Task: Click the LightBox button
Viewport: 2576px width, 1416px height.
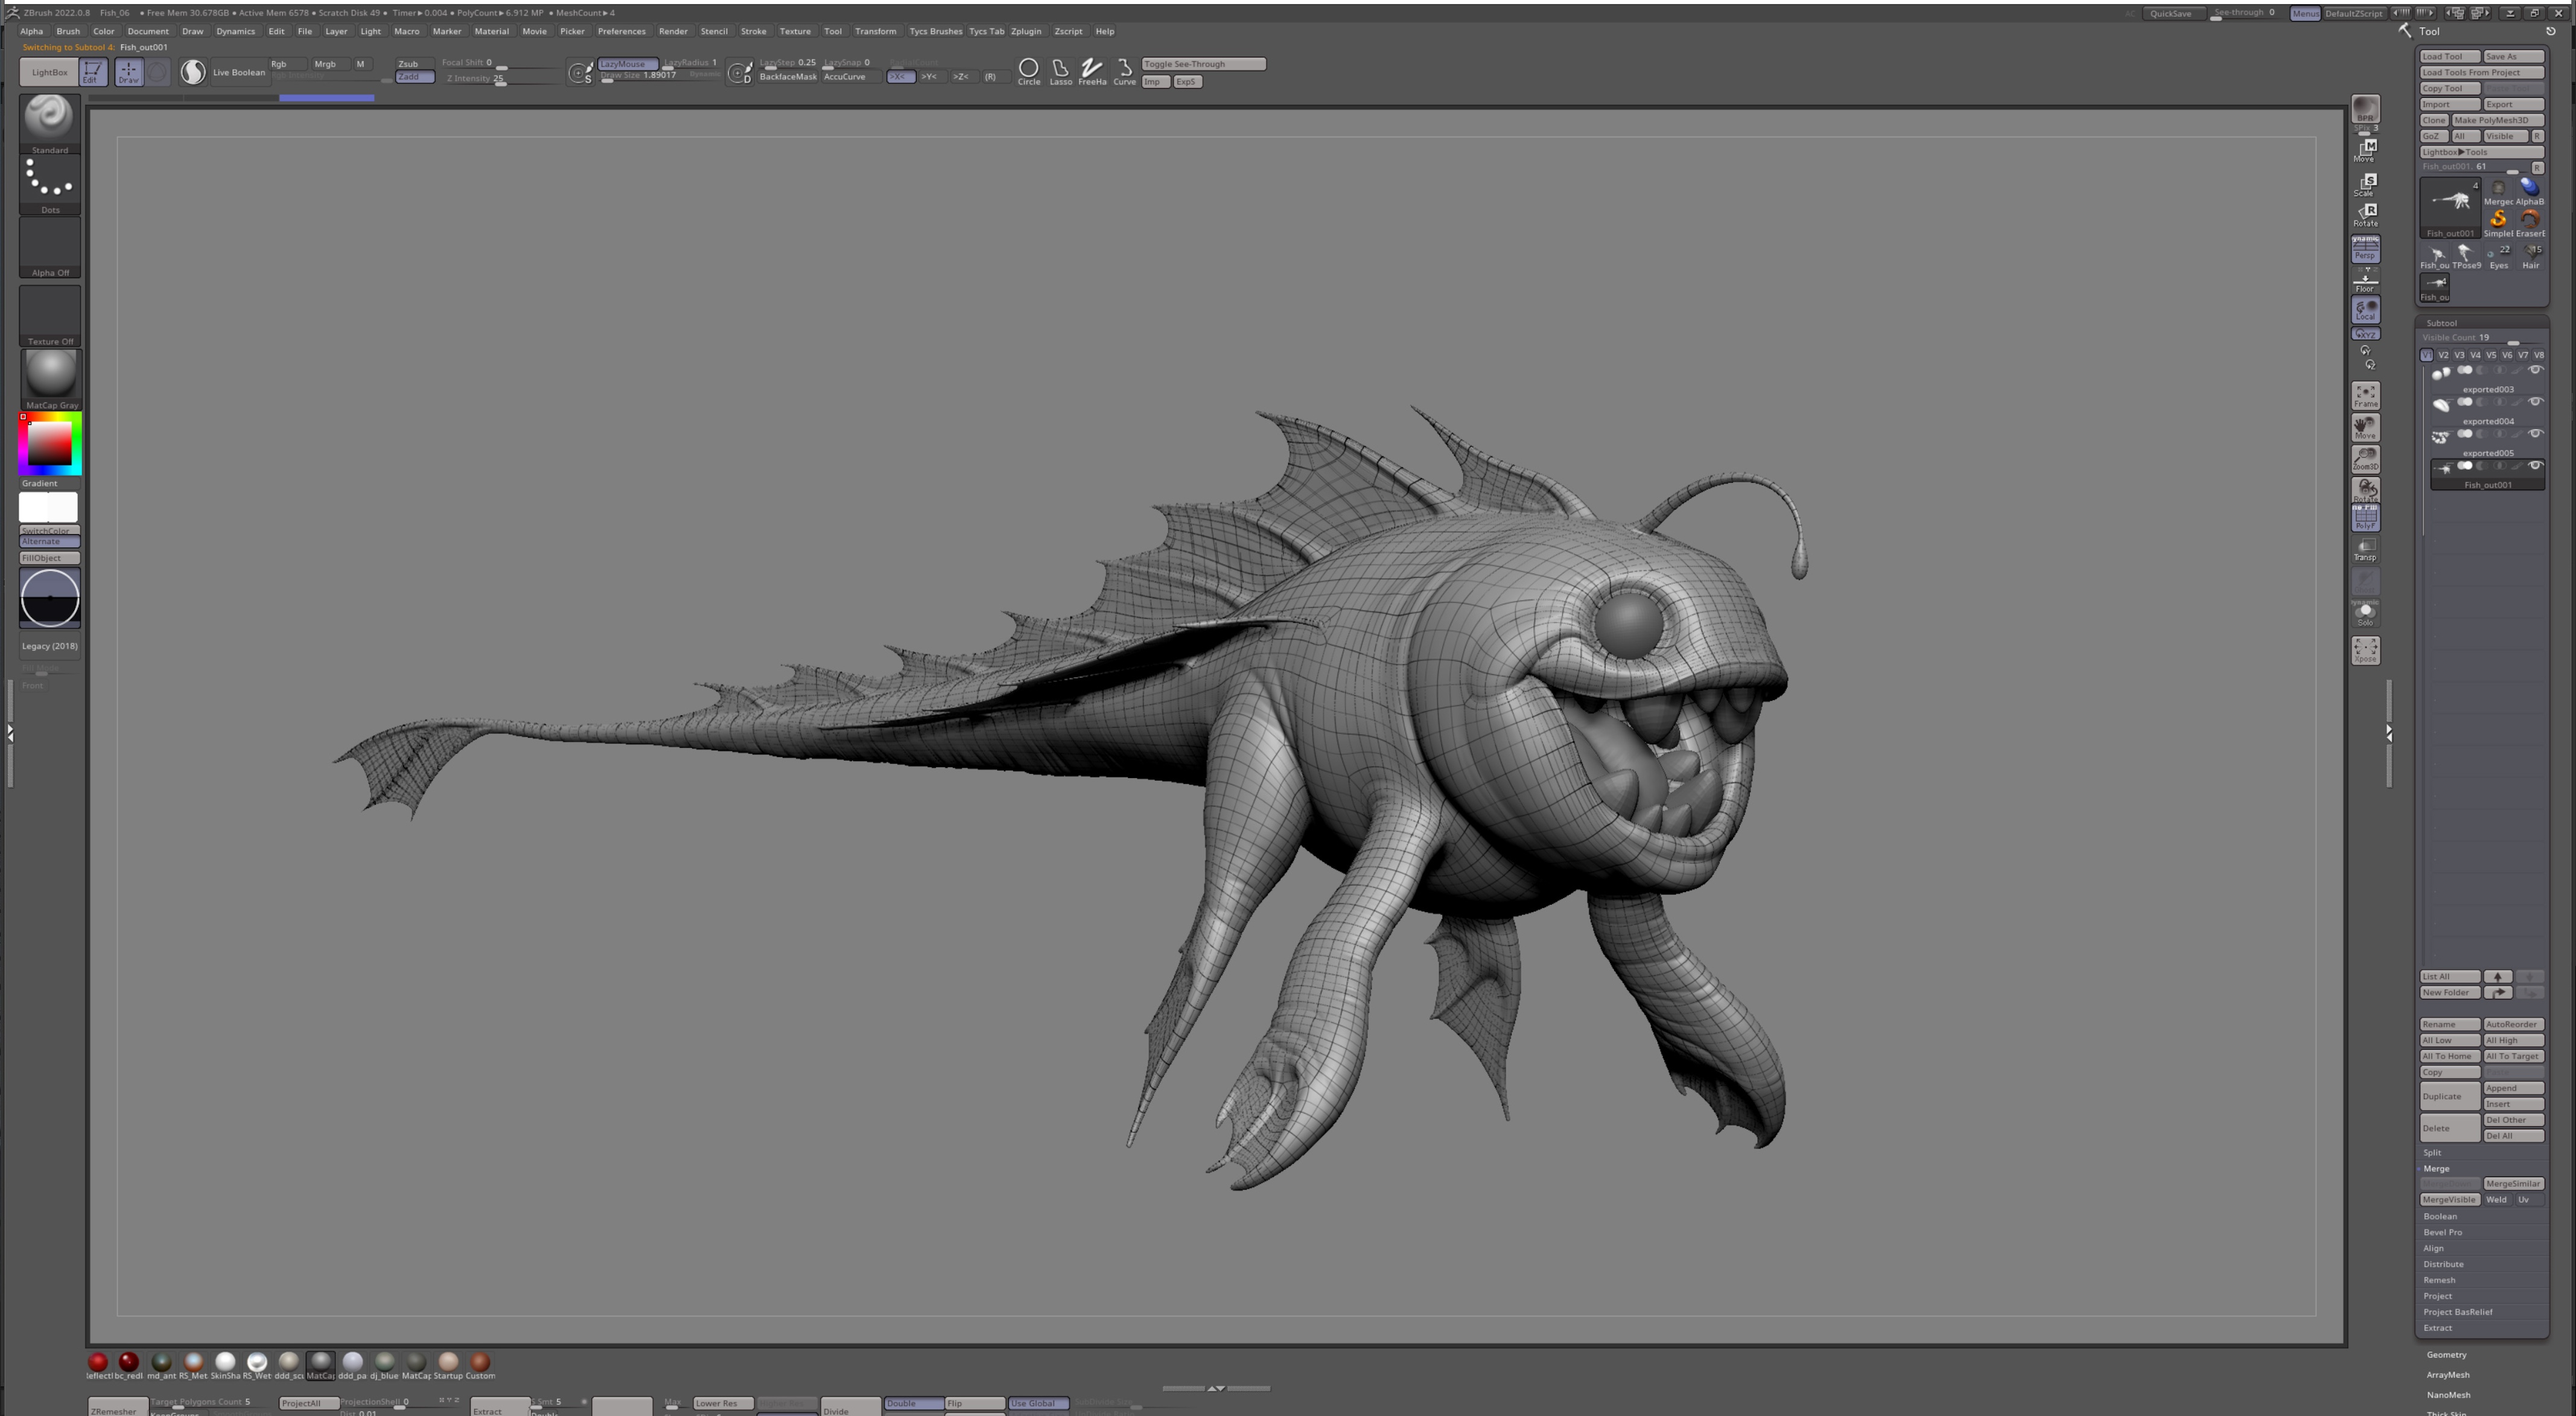Action: 49,72
